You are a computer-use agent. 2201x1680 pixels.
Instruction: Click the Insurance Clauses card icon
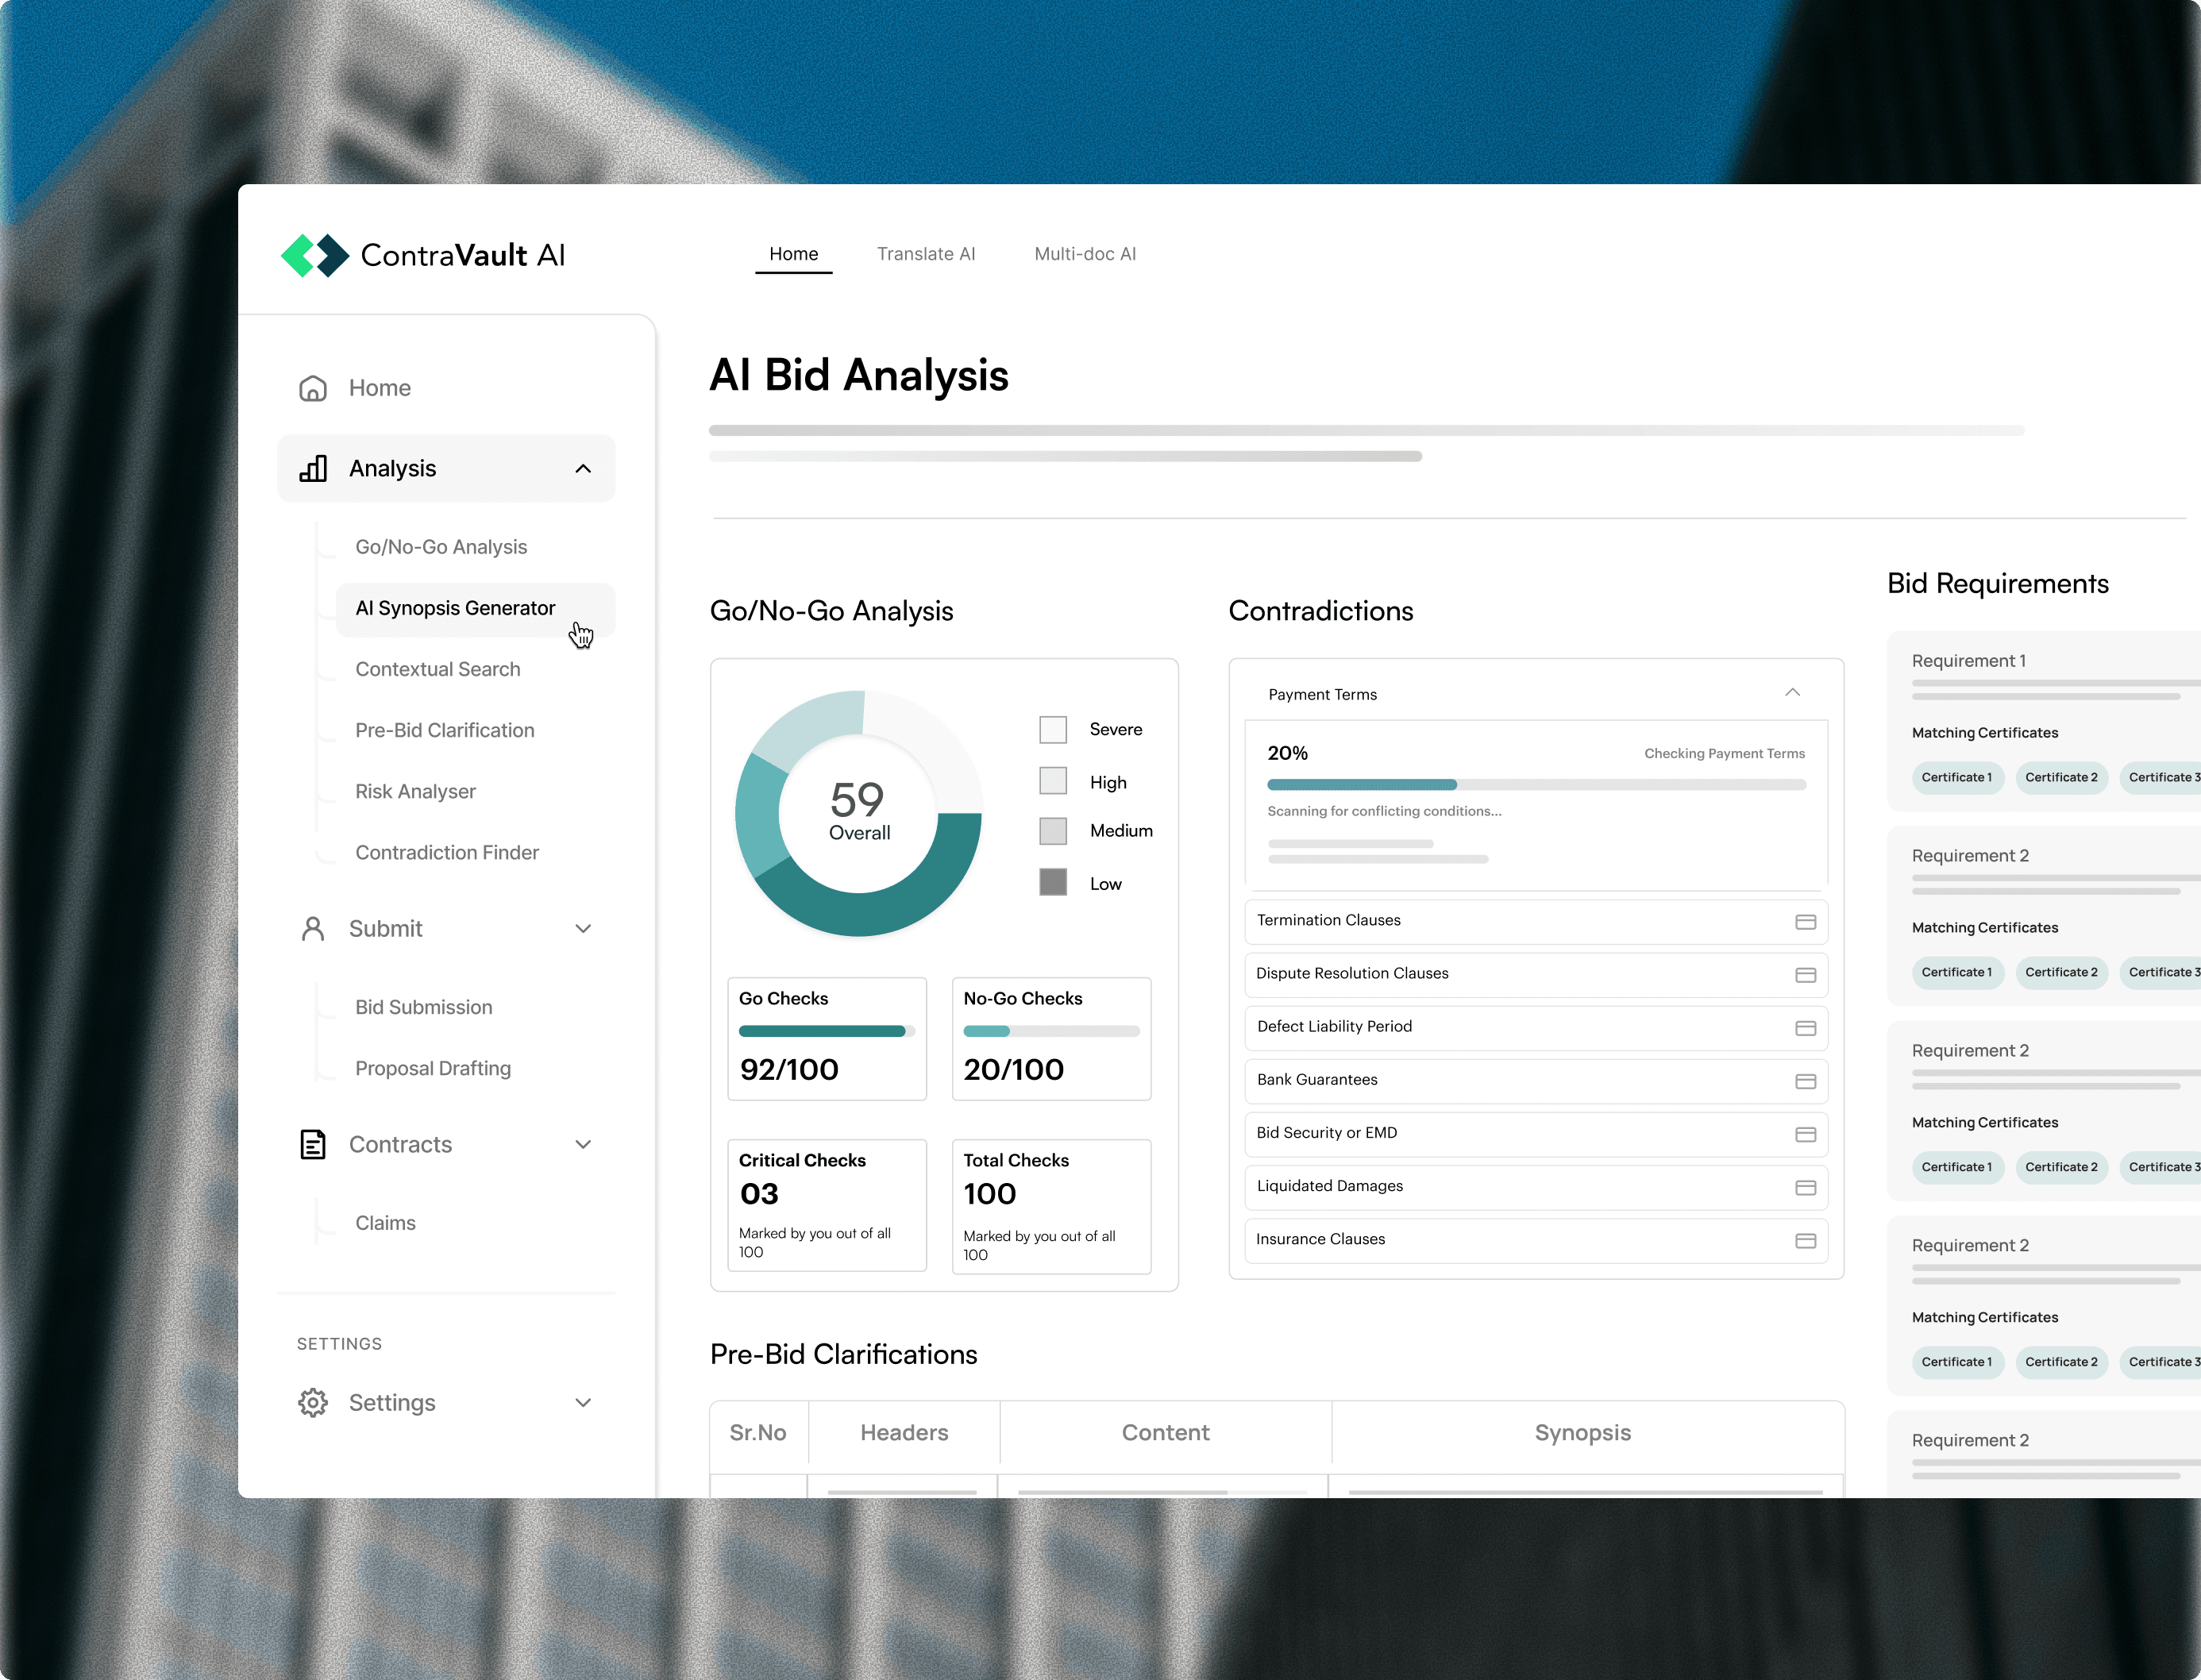click(x=1805, y=1240)
